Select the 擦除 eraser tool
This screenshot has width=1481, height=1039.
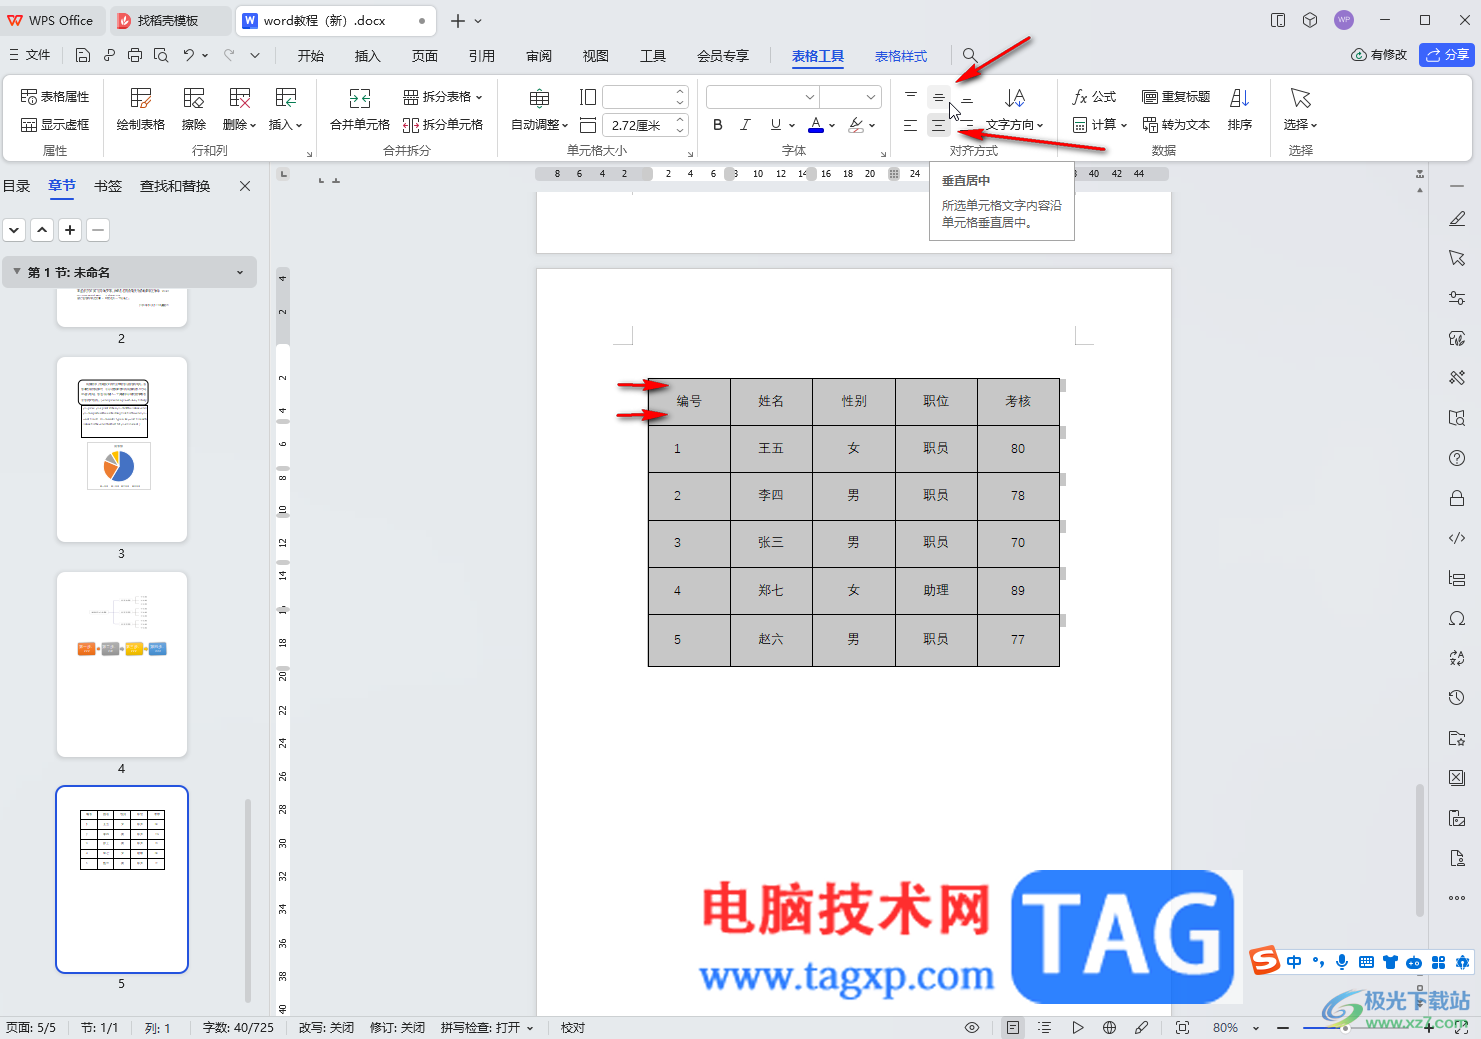point(194,109)
